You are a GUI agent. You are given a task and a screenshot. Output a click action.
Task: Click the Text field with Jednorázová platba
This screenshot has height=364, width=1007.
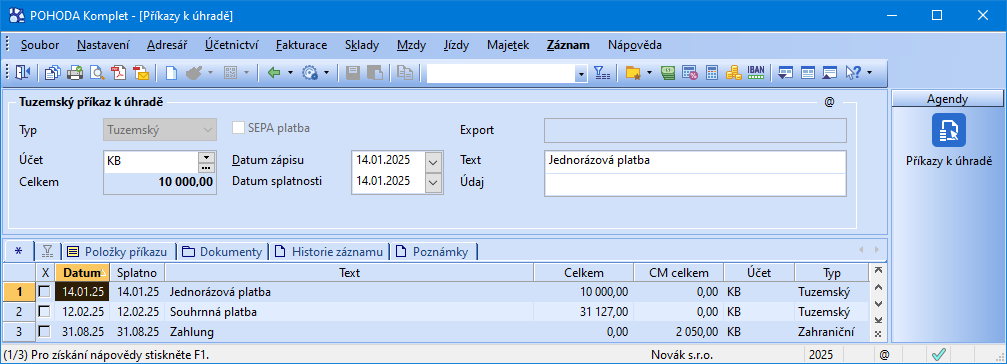pyautogui.click(x=695, y=160)
